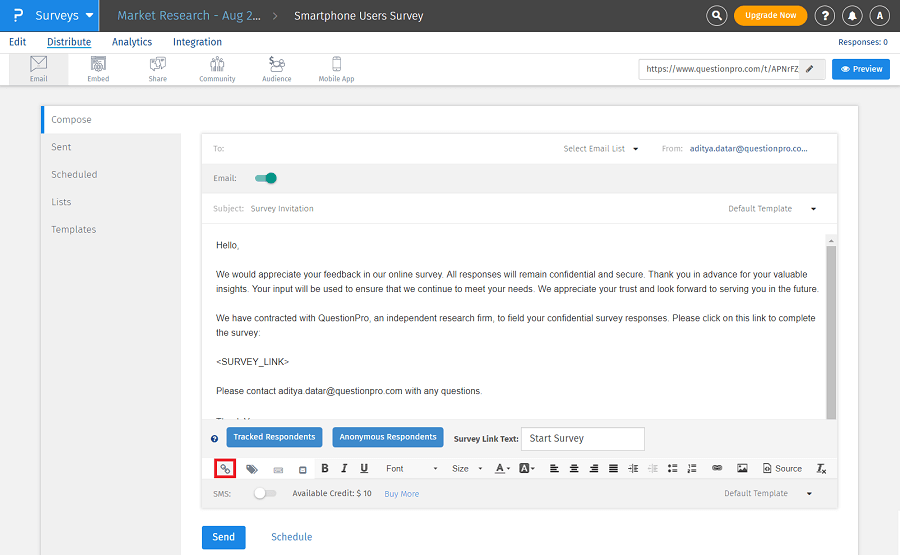Click the insert image icon
The width and height of the screenshot is (900, 555).
(742, 468)
